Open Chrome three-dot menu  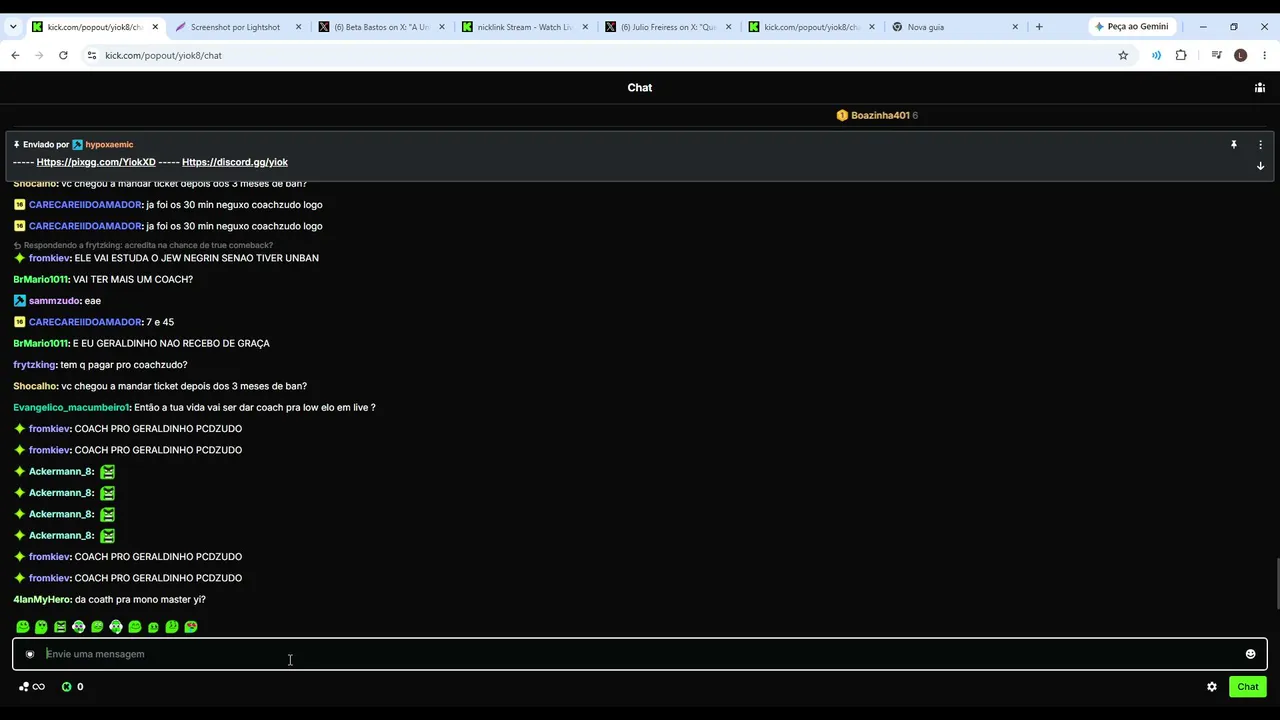(1265, 55)
